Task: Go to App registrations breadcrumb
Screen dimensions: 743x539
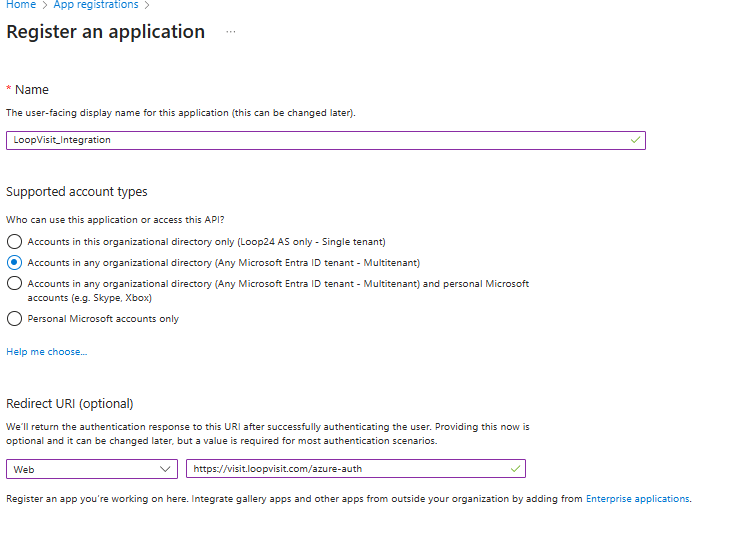Action: tap(96, 5)
